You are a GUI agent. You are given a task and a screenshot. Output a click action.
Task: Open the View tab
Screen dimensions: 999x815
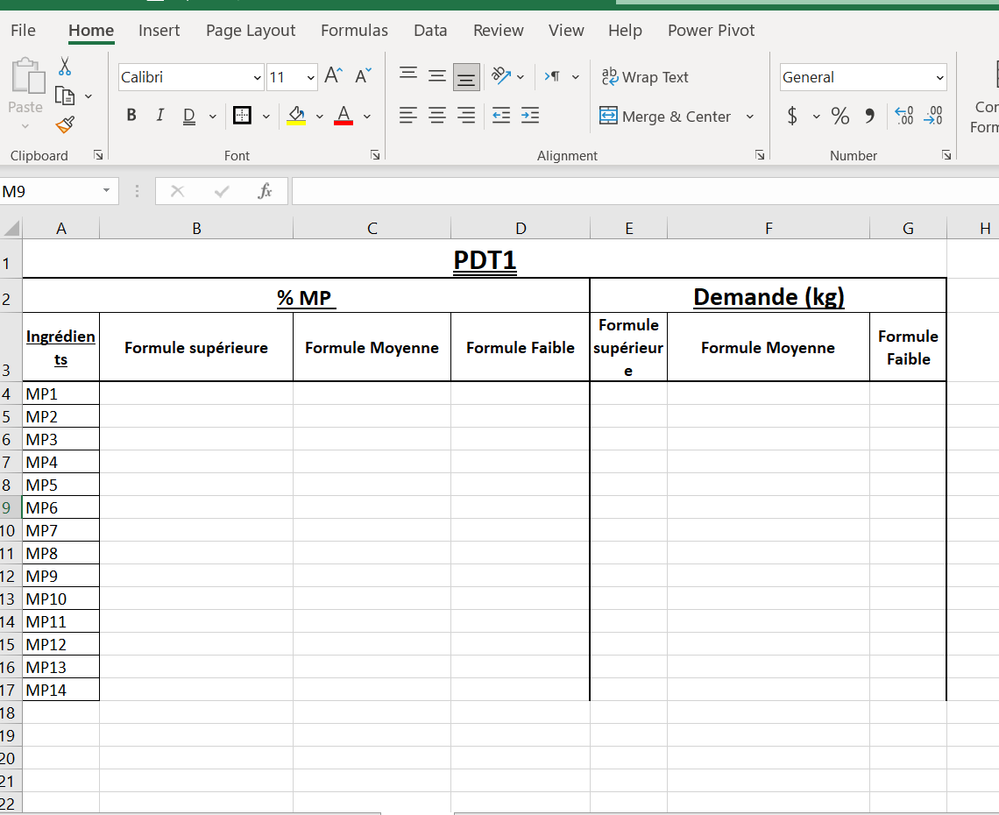tap(566, 31)
